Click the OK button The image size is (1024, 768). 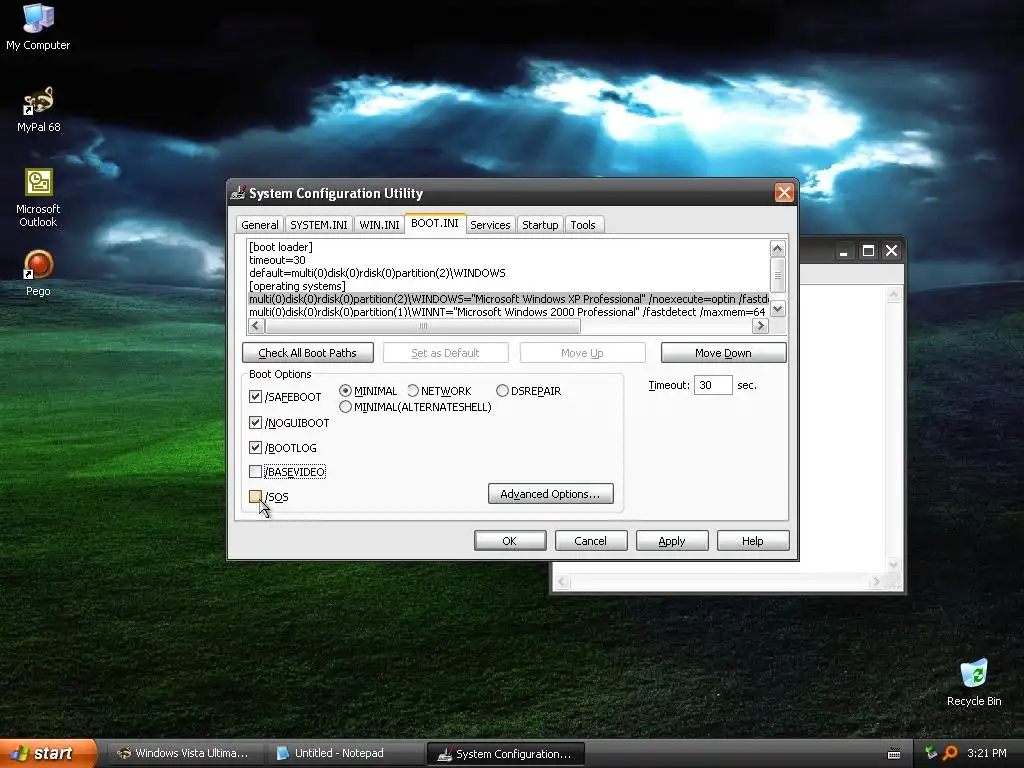point(510,541)
